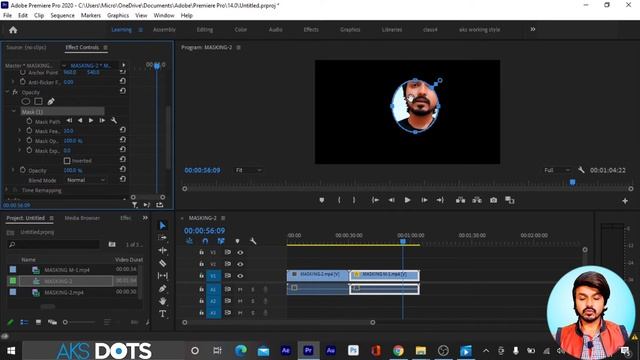This screenshot has height=360, width=640.
Task: Toggle V3 track output eye
Action: 240,253
